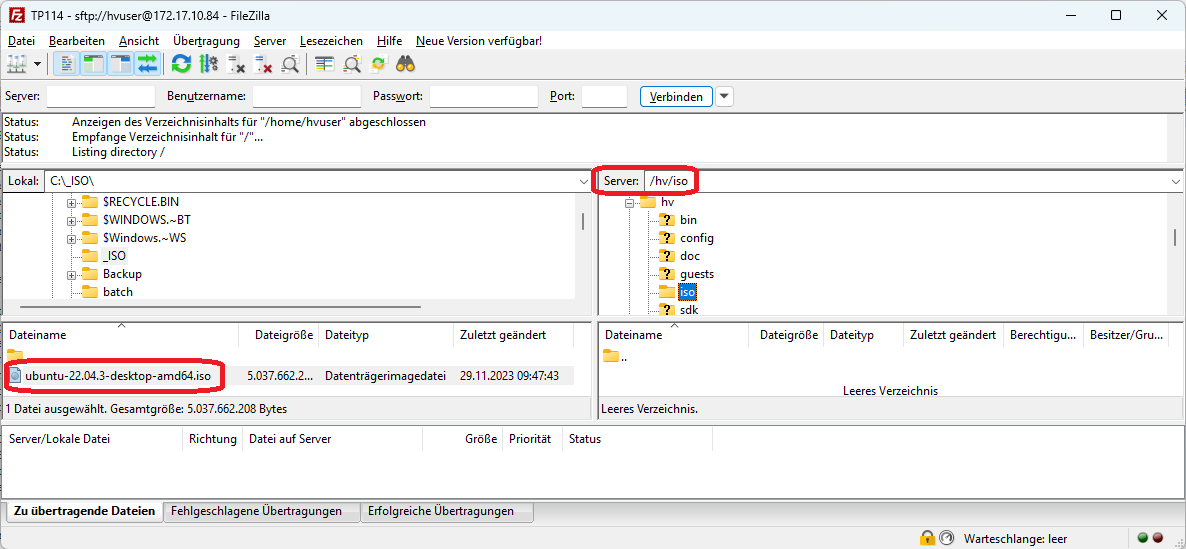
Task: Collapse the hv remote folder
Action: point(629,202)
